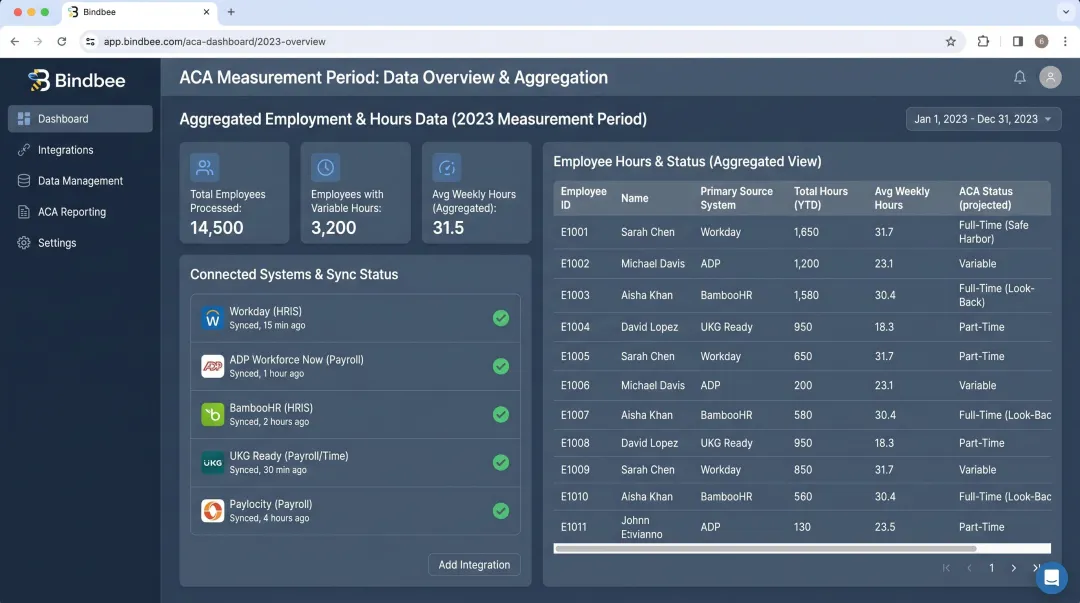1080x603 pixels.
Task: Select employee E1001 cell
Action: tap(574, 232)
